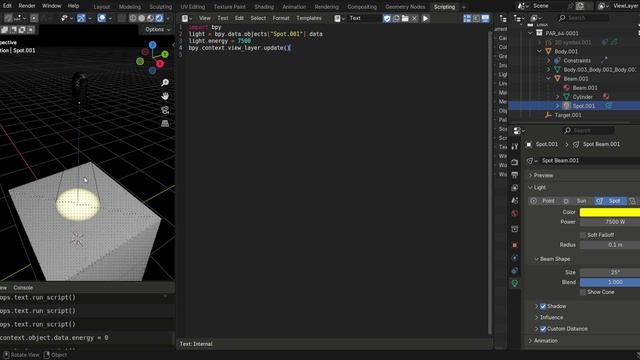
Task: Set light type to Spot
Action: pos(610,201)
